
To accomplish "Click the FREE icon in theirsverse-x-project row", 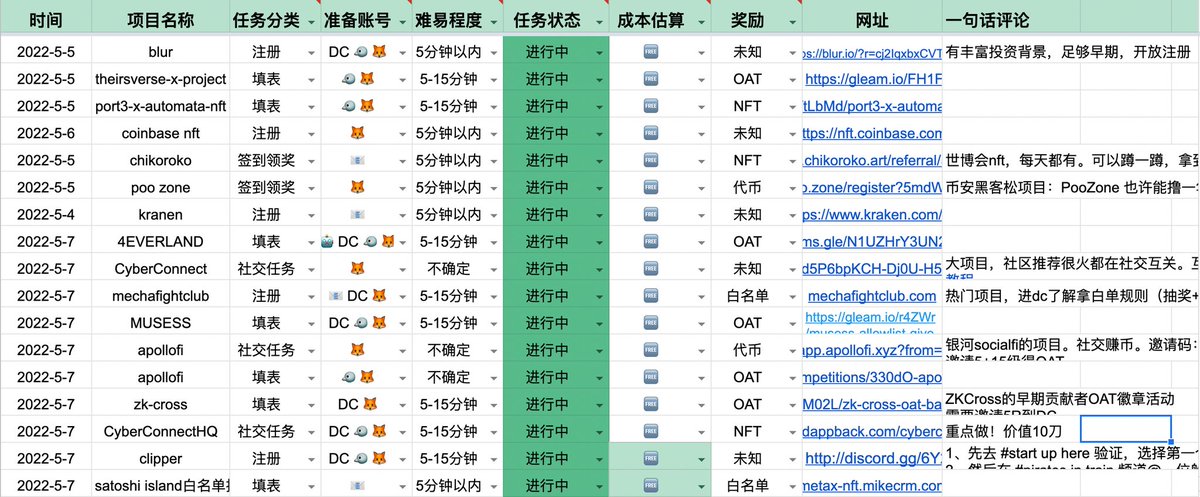I will [651, 78].
